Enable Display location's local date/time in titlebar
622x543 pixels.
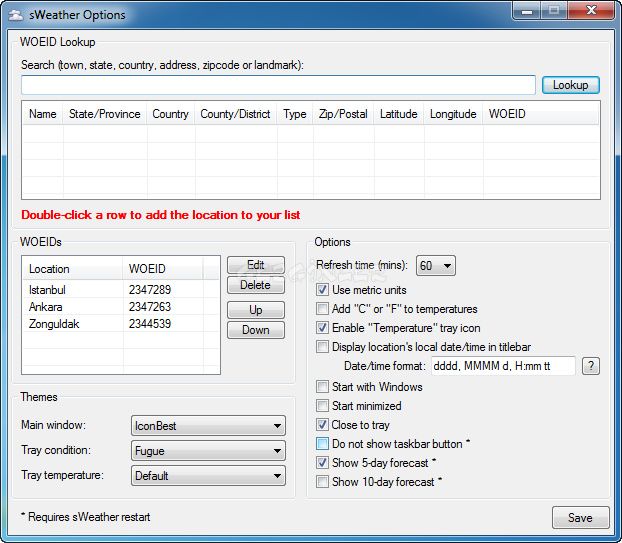point(322,347)
